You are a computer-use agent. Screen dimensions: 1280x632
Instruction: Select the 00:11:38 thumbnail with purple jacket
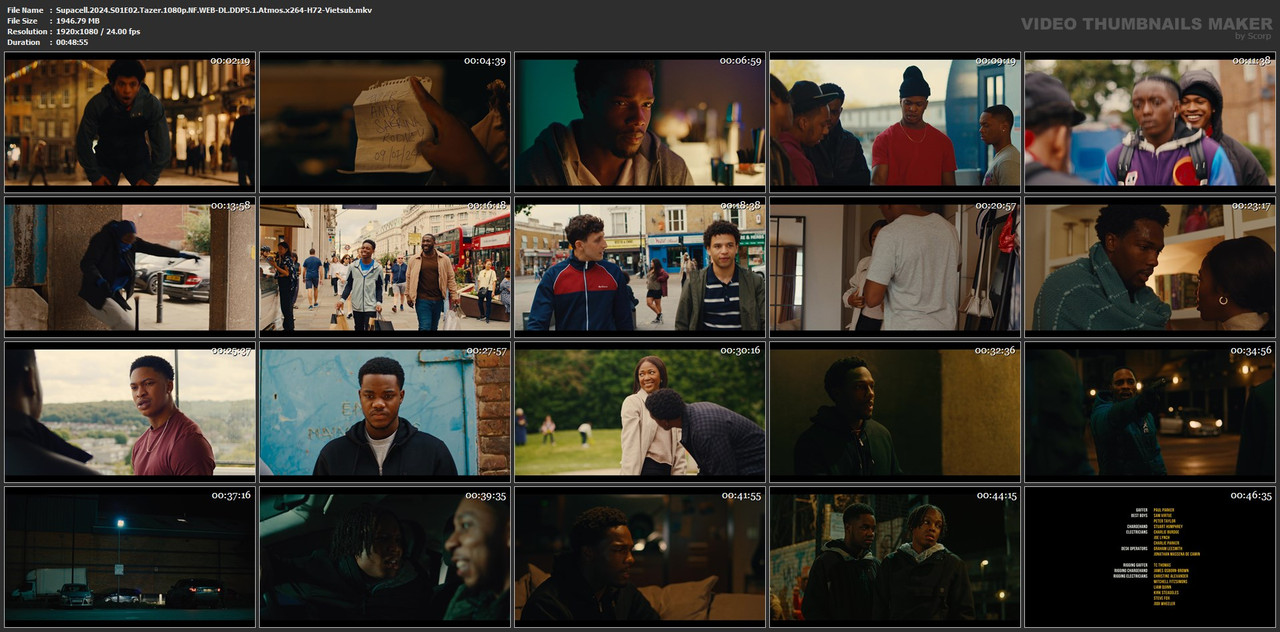click(x=1150, y=122)
